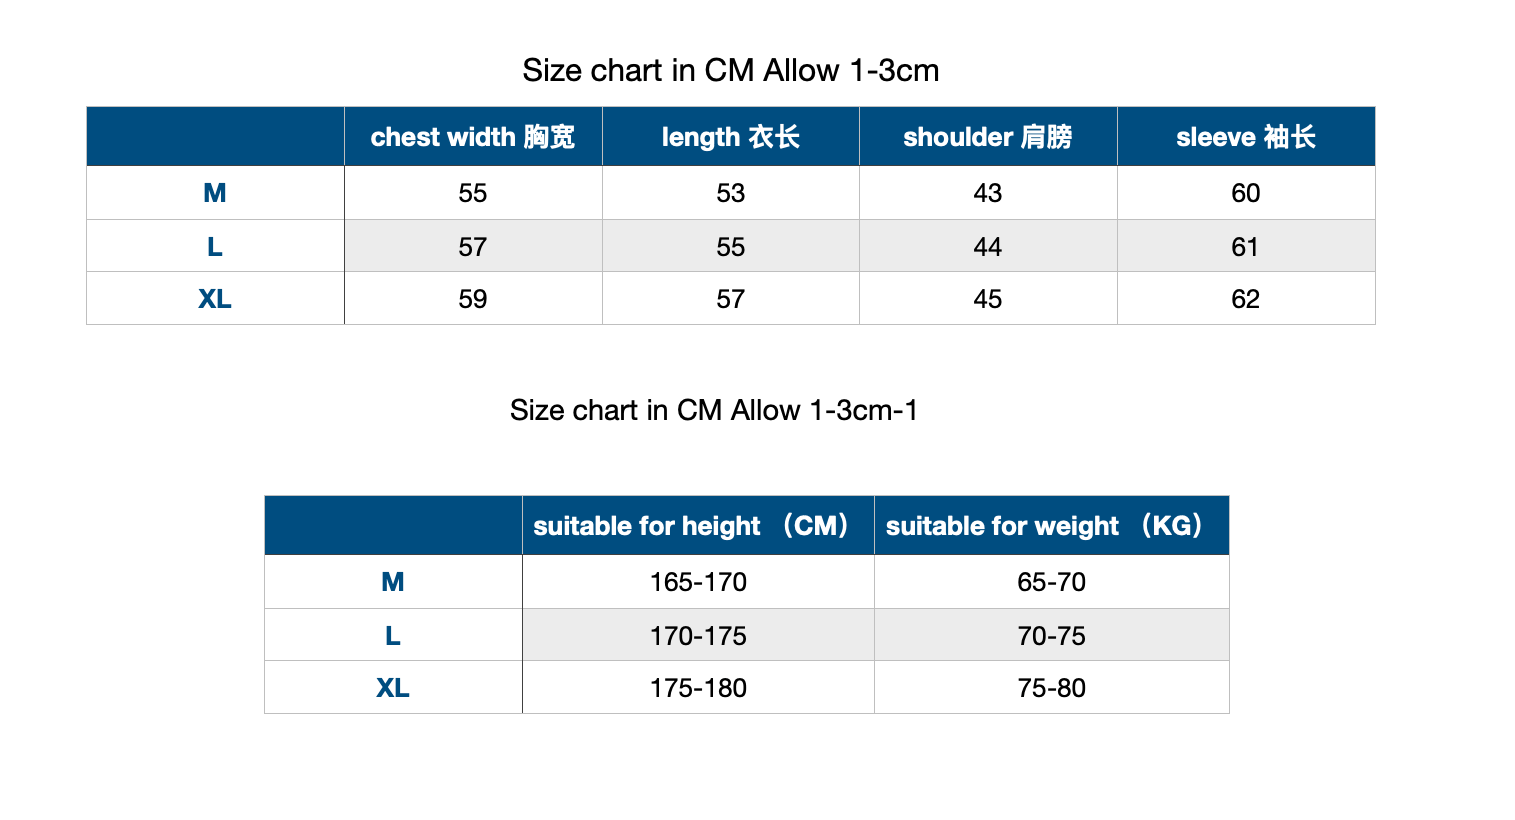Click the height range 165-170 cell
This screenshot has height=820, width=1515.
tap(698, 582)
